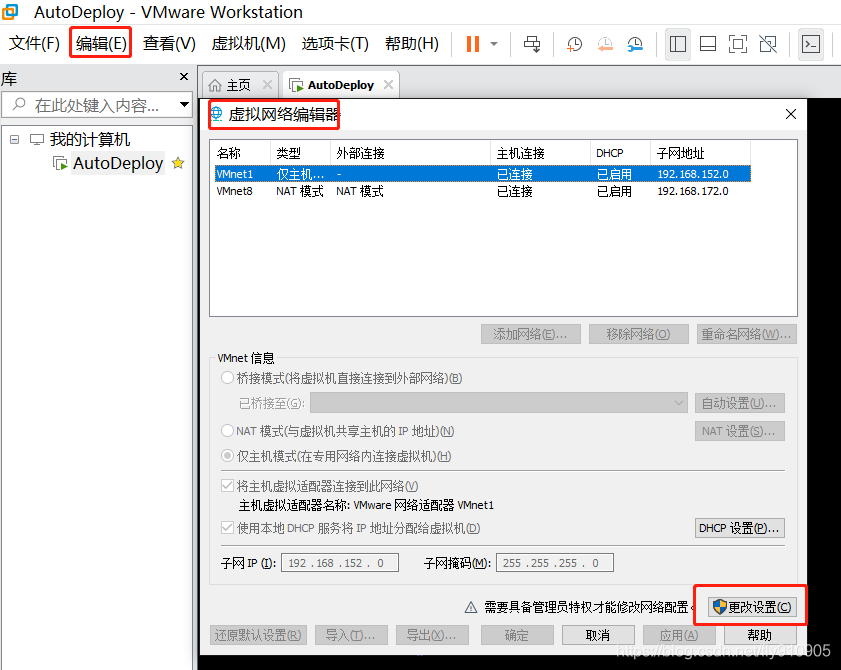Click the favorite star beside AutoDeploy

(178, 163)
